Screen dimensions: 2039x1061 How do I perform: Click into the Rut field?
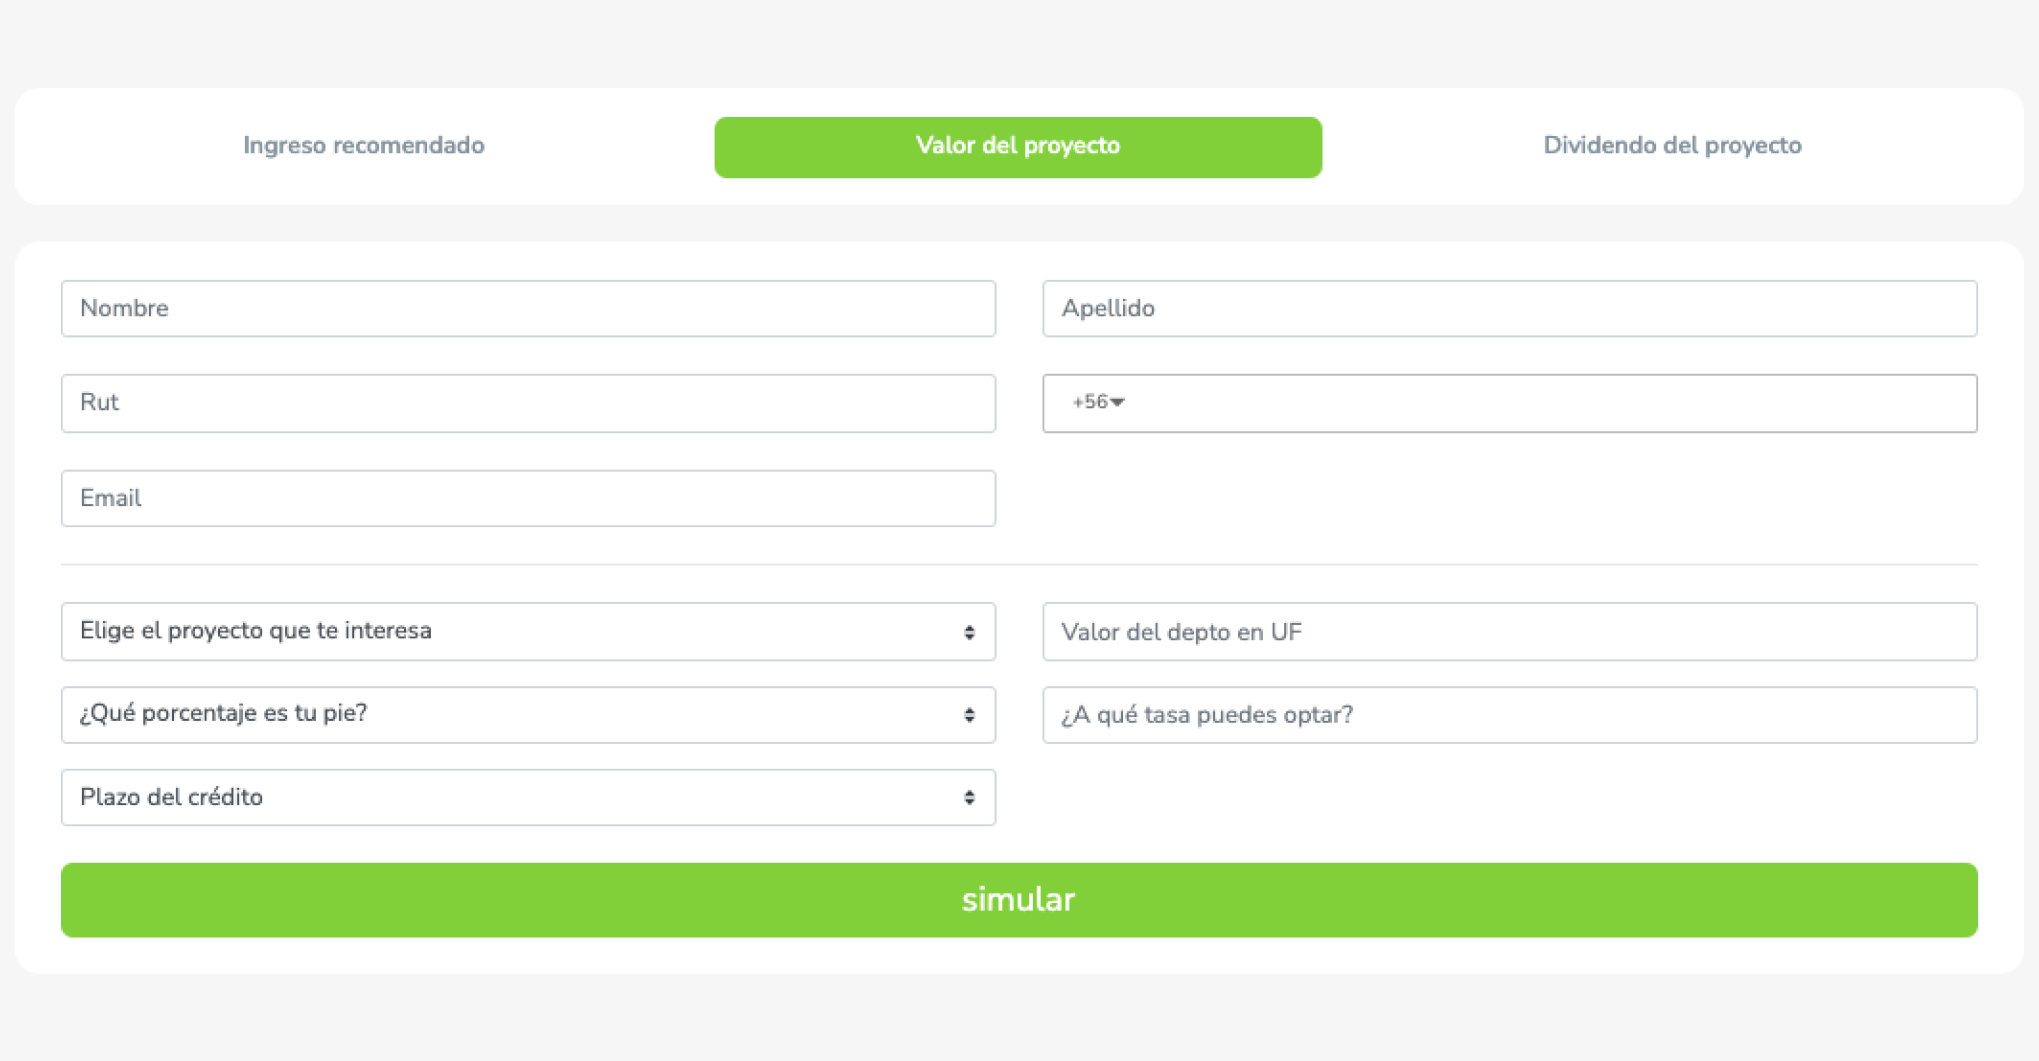528,403
